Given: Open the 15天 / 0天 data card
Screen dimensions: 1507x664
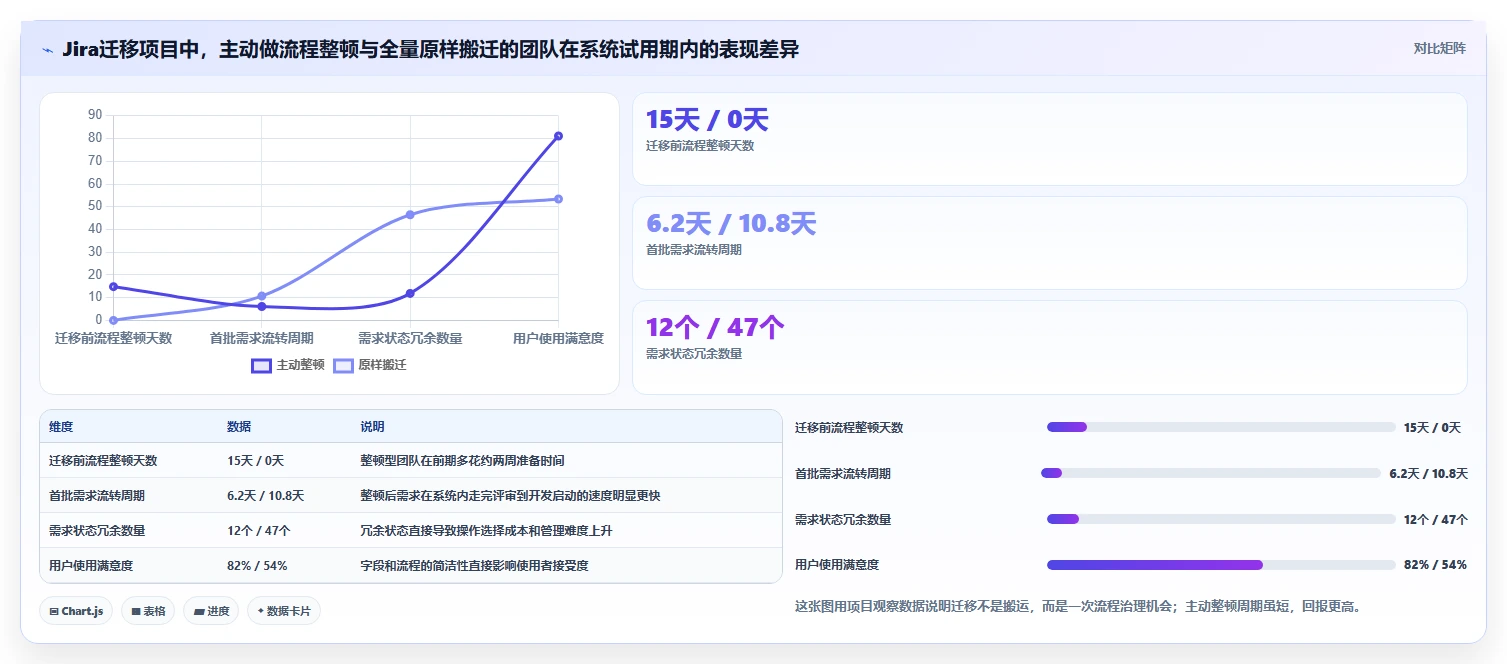Looking at the screenshot, I should pyautogui.click(x=1049, y=139).
